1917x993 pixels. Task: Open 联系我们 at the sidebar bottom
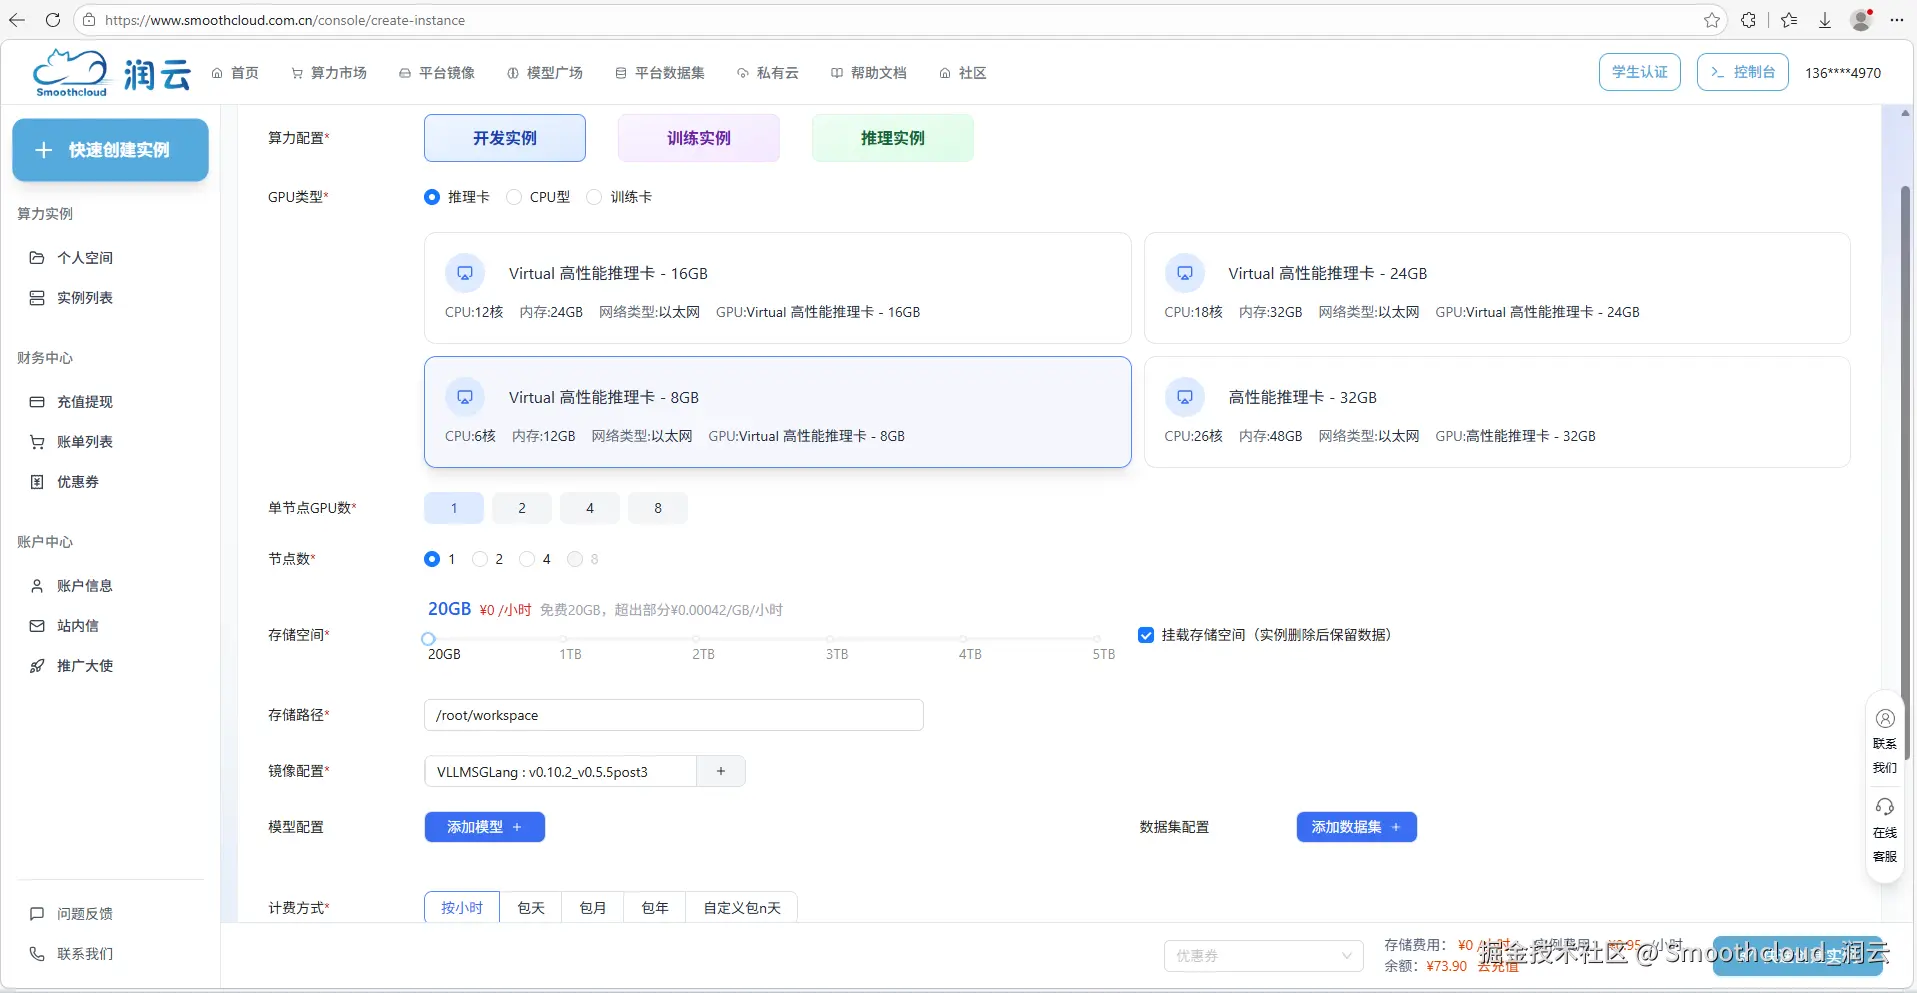tap(85, 954)
